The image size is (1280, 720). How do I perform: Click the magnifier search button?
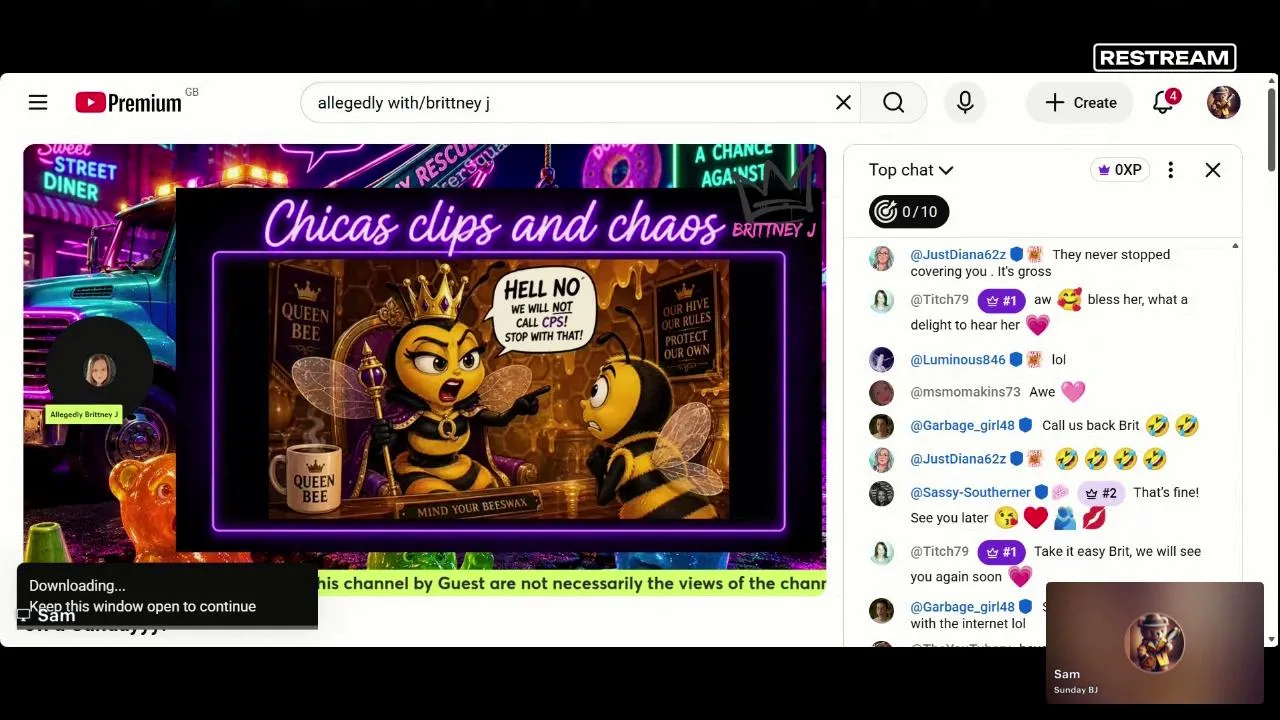click(893, 102)
